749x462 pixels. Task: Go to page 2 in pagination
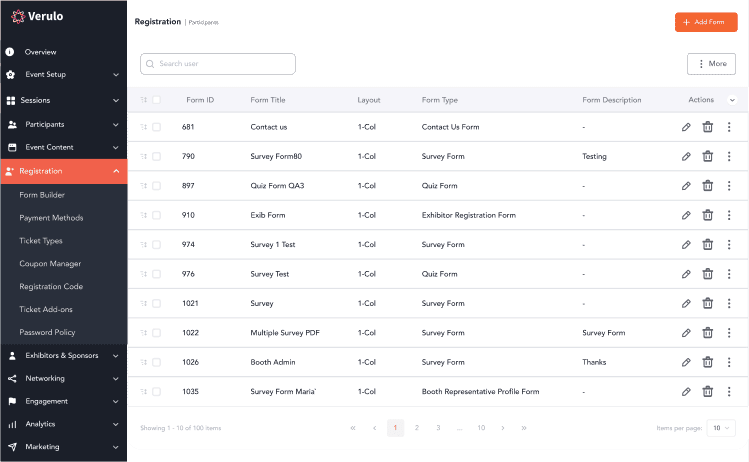(x=417, y=428)
